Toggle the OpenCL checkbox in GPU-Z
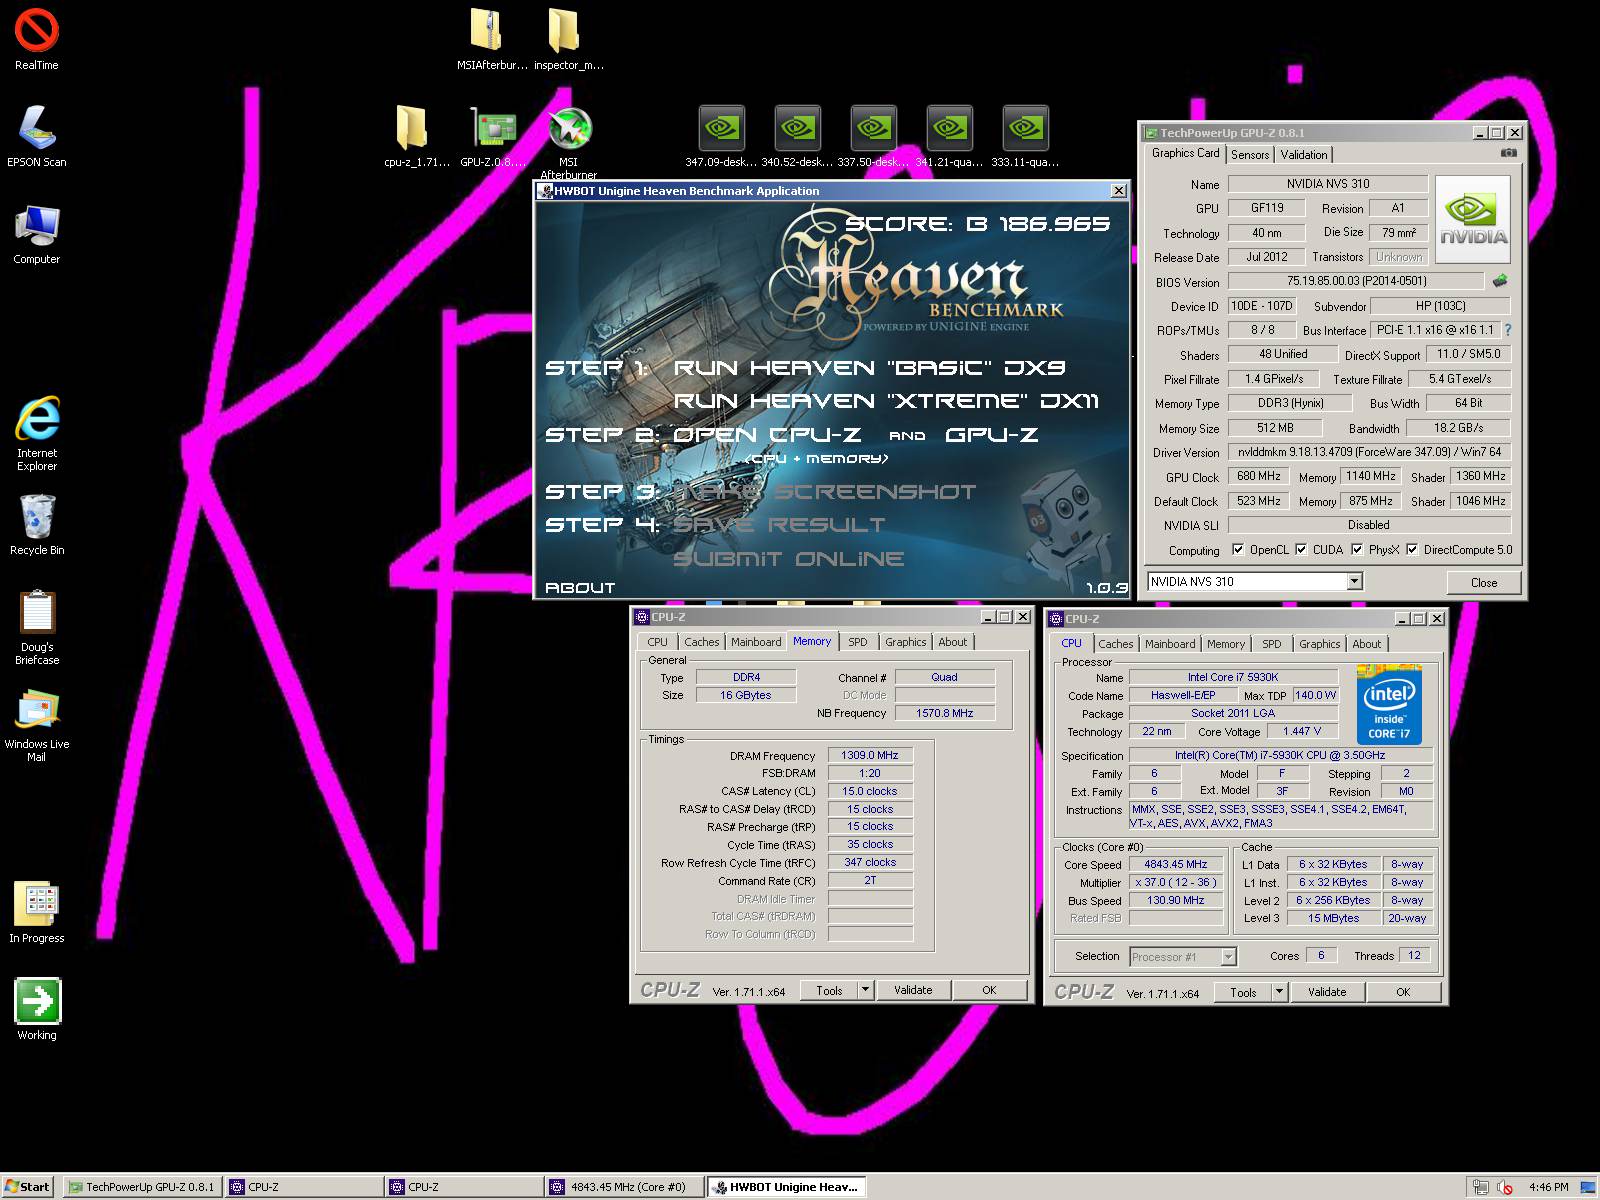 (1238, 549)
